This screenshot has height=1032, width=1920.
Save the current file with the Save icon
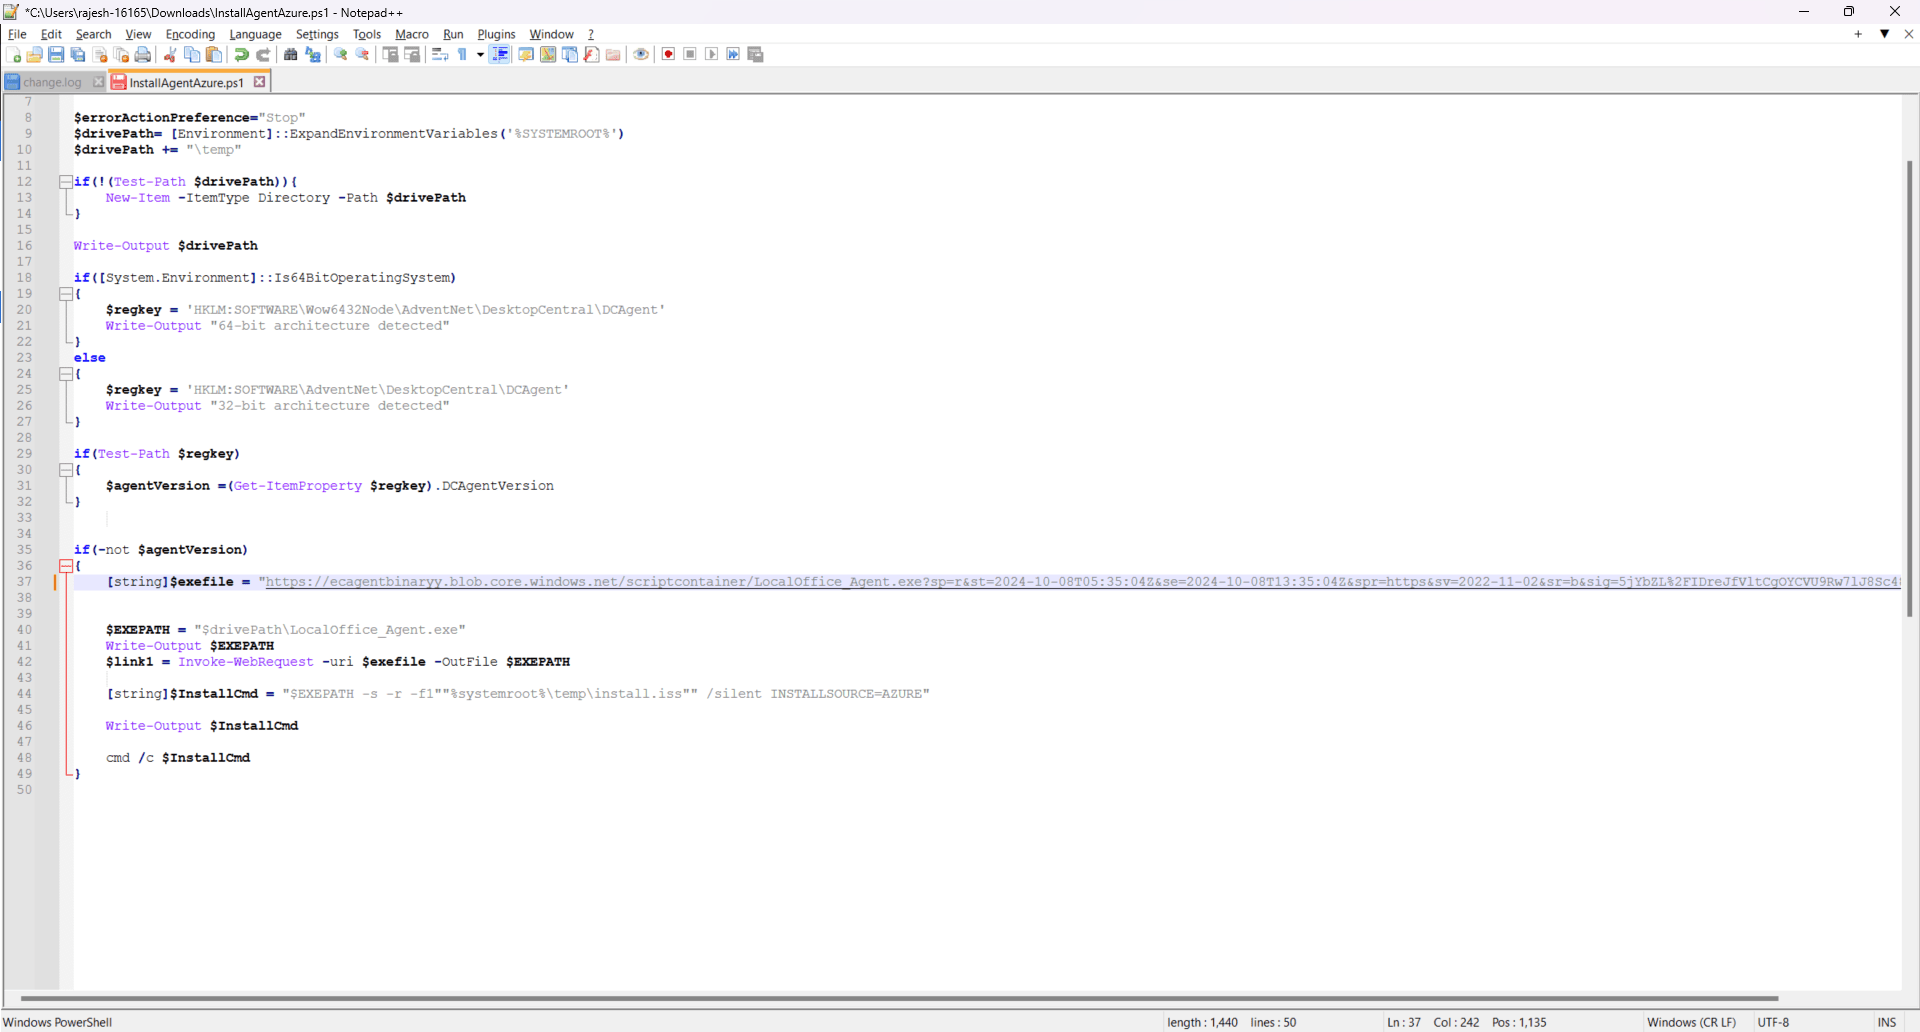pyautogui.click(x=57, y=55)
